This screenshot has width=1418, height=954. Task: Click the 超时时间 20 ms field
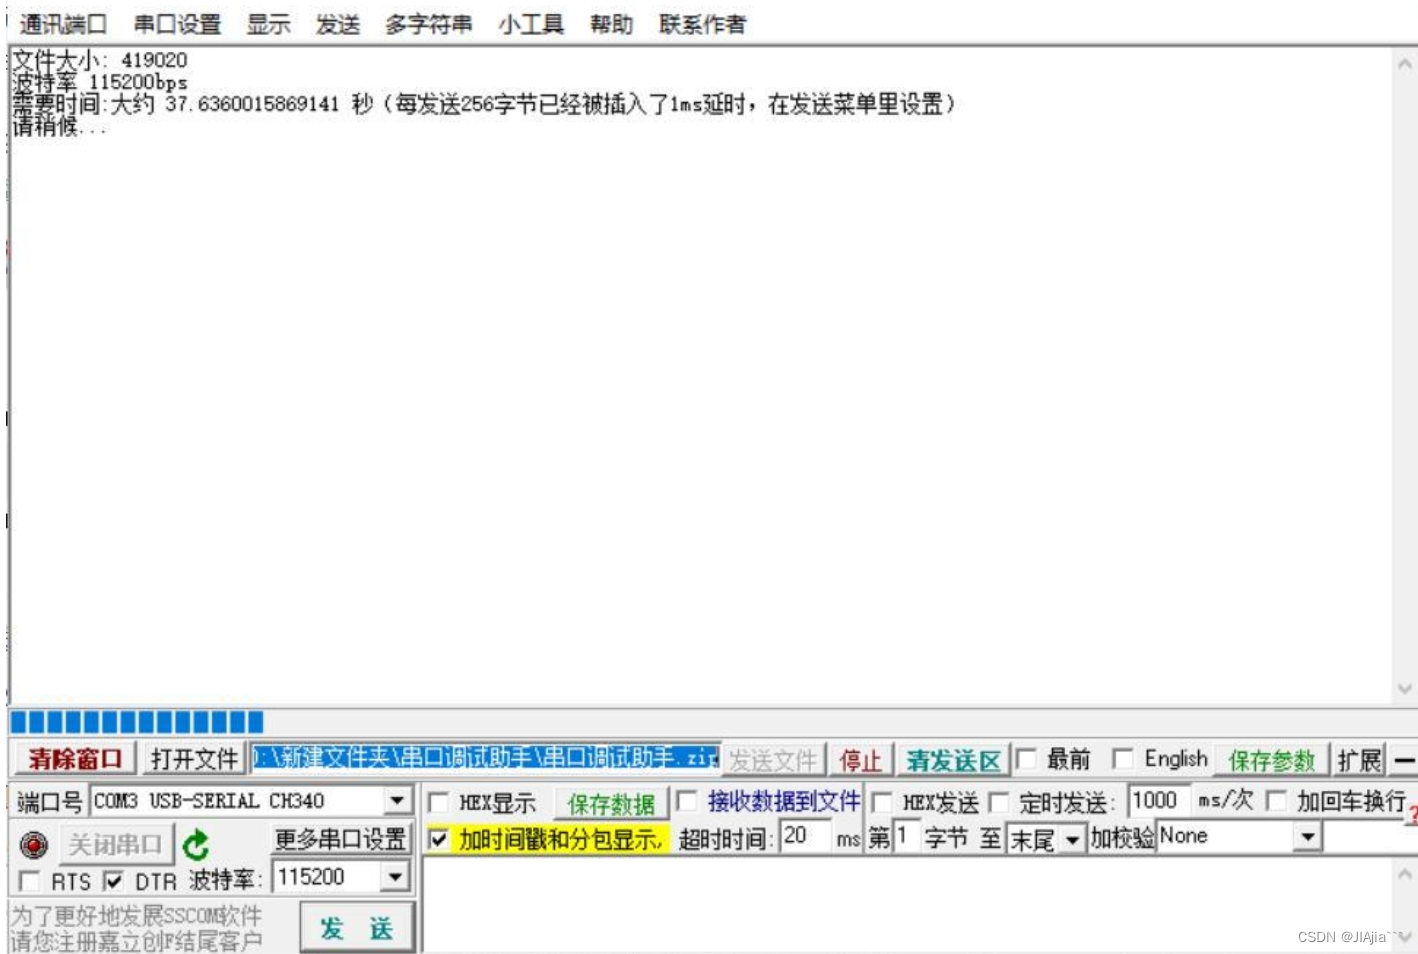tap(806, 836)
